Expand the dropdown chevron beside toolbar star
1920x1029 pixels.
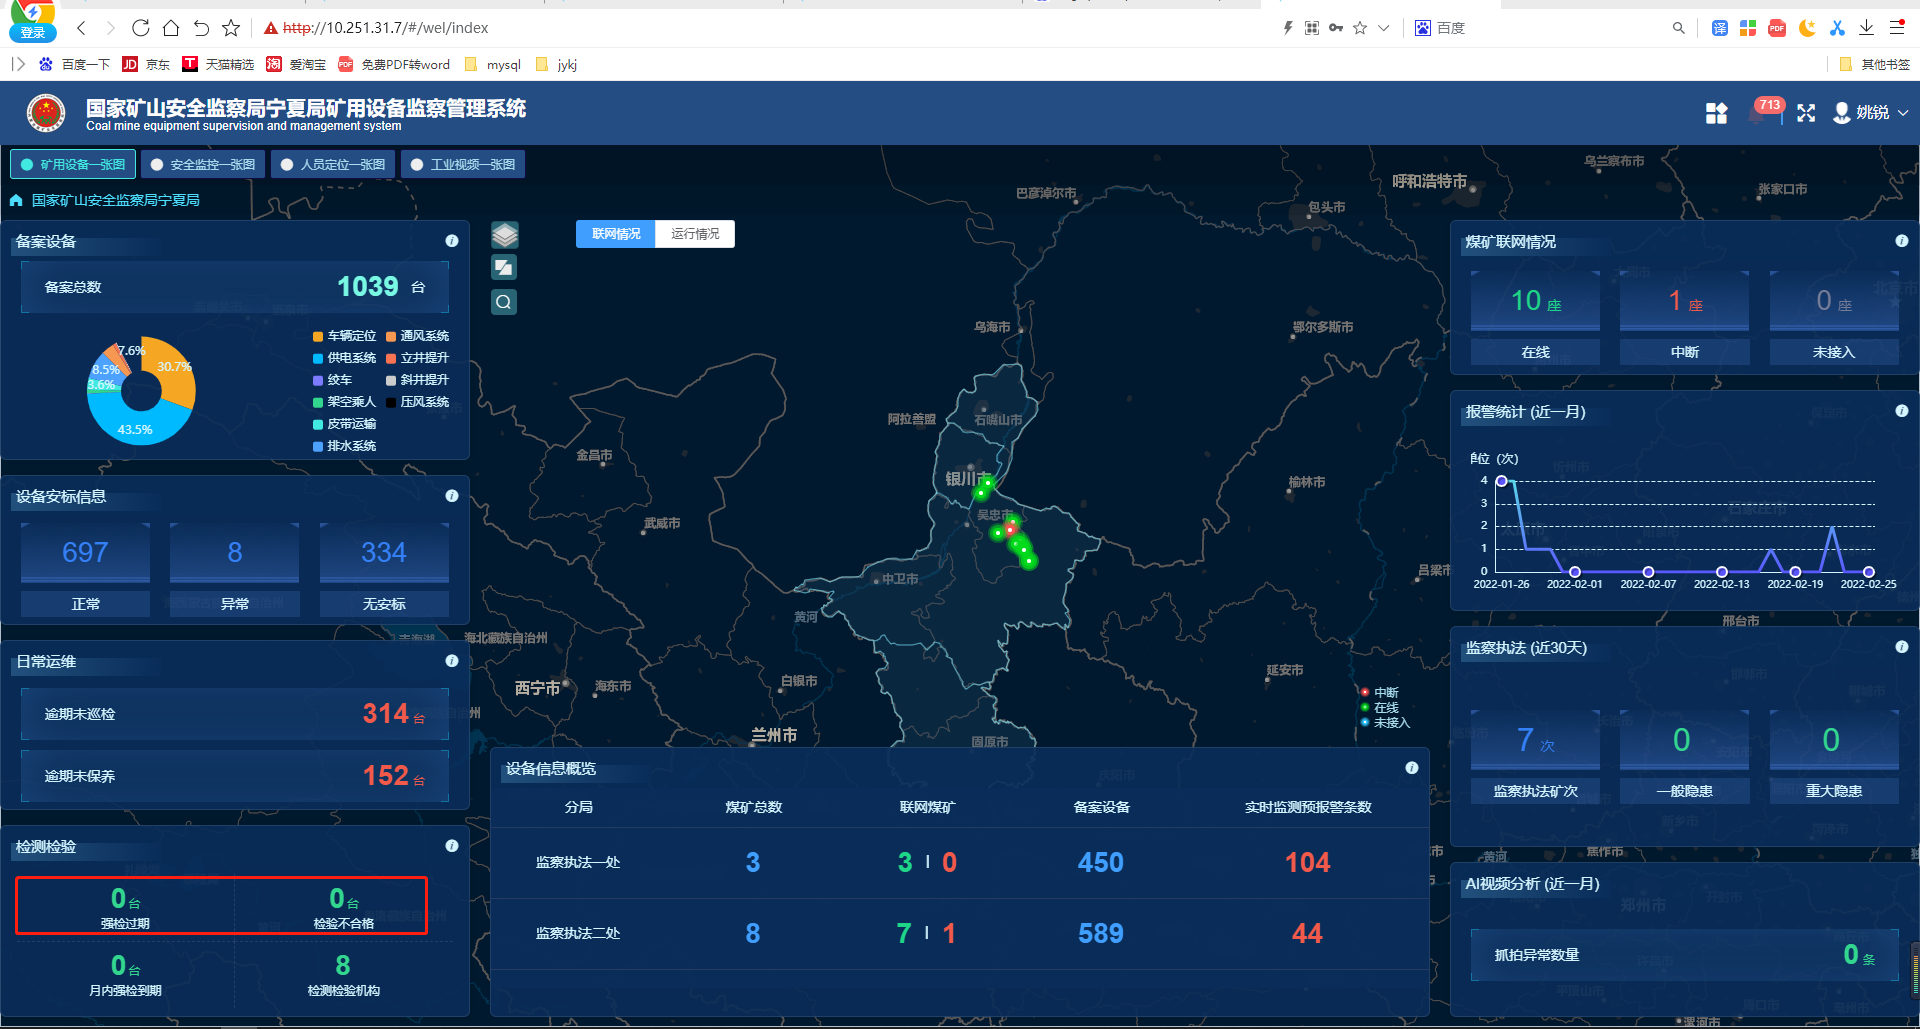(1384, 28)
